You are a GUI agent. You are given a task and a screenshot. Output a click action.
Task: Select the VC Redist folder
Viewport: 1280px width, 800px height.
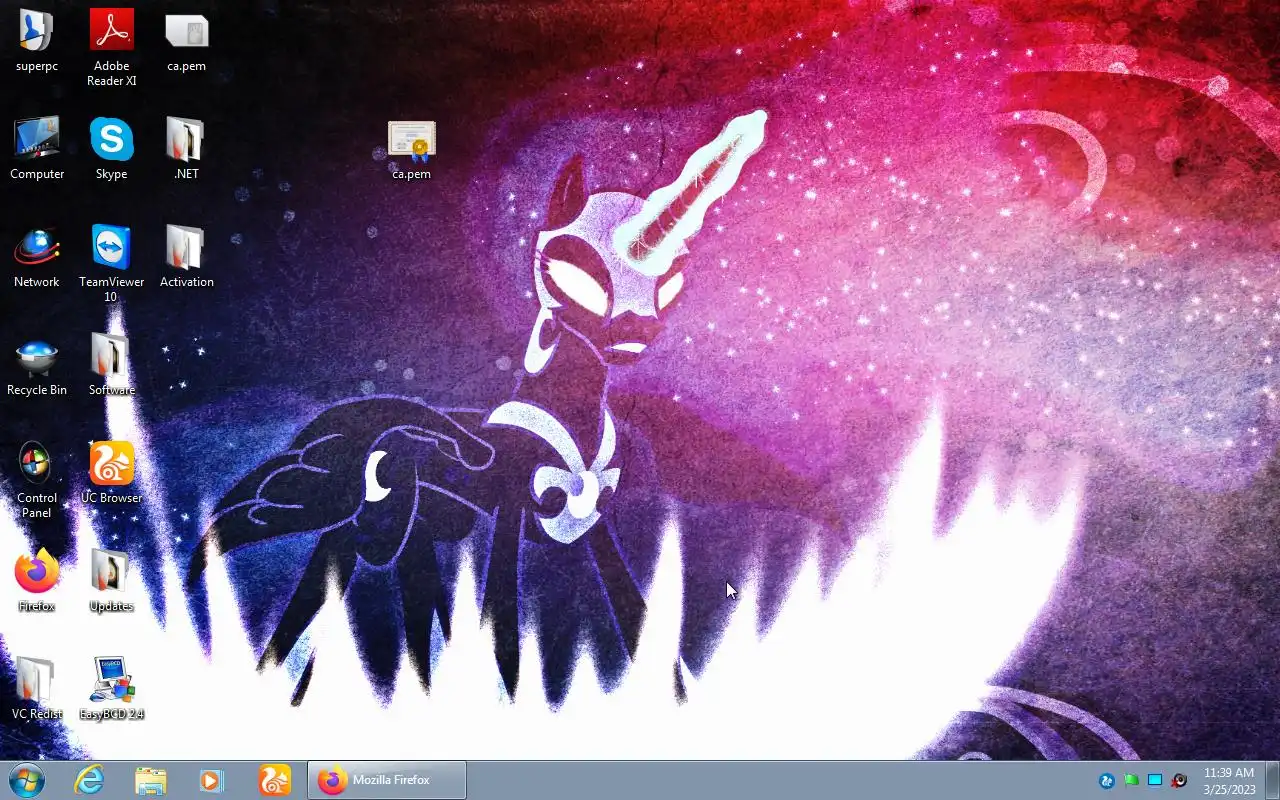tap(37, 688)
